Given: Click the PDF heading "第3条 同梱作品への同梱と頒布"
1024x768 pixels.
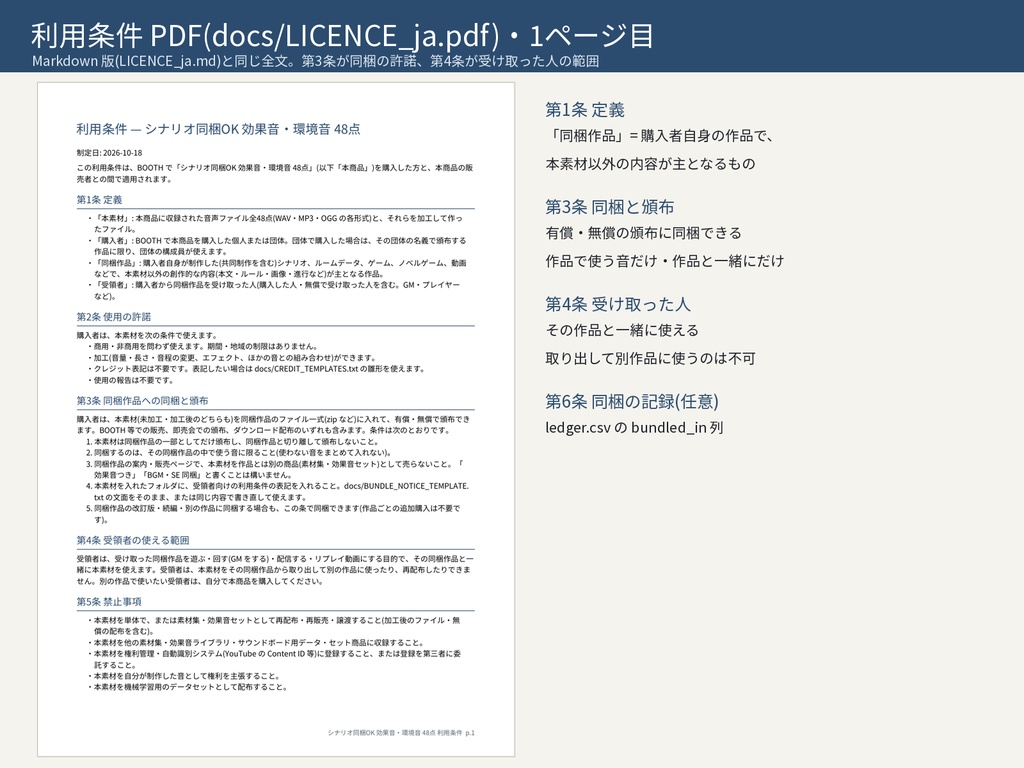Looking at the screenshot, I should pyautogui.click(x=142, y=401).
